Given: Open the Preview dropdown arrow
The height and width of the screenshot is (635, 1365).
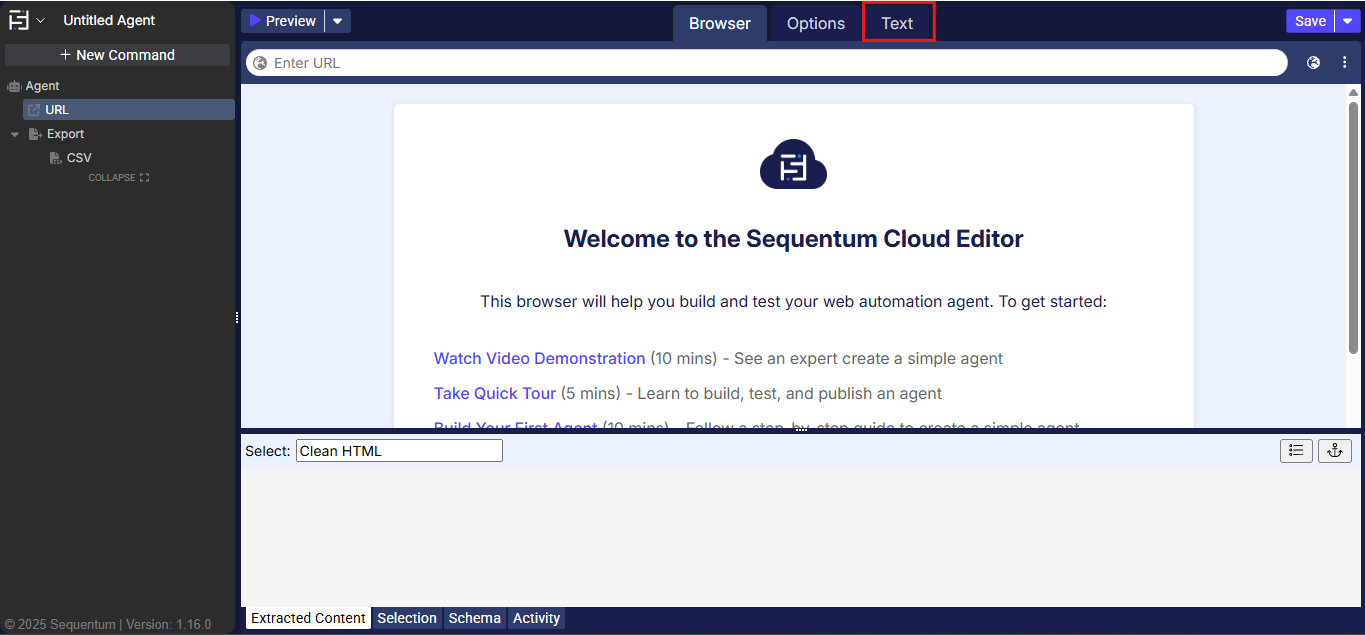Looking at the screenshot, I should (x=338, y=21).
